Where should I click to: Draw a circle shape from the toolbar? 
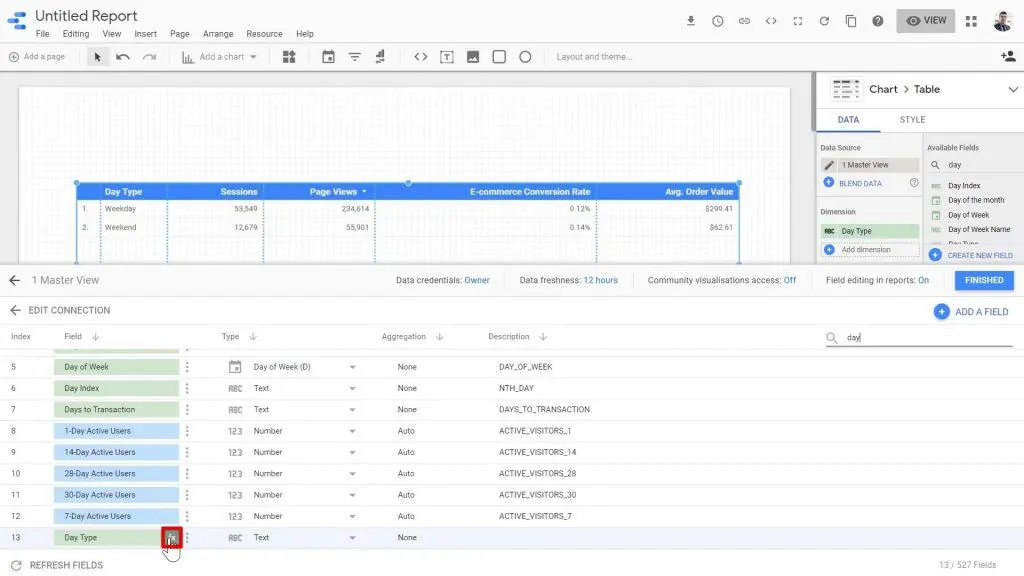(x=527, y=56)
